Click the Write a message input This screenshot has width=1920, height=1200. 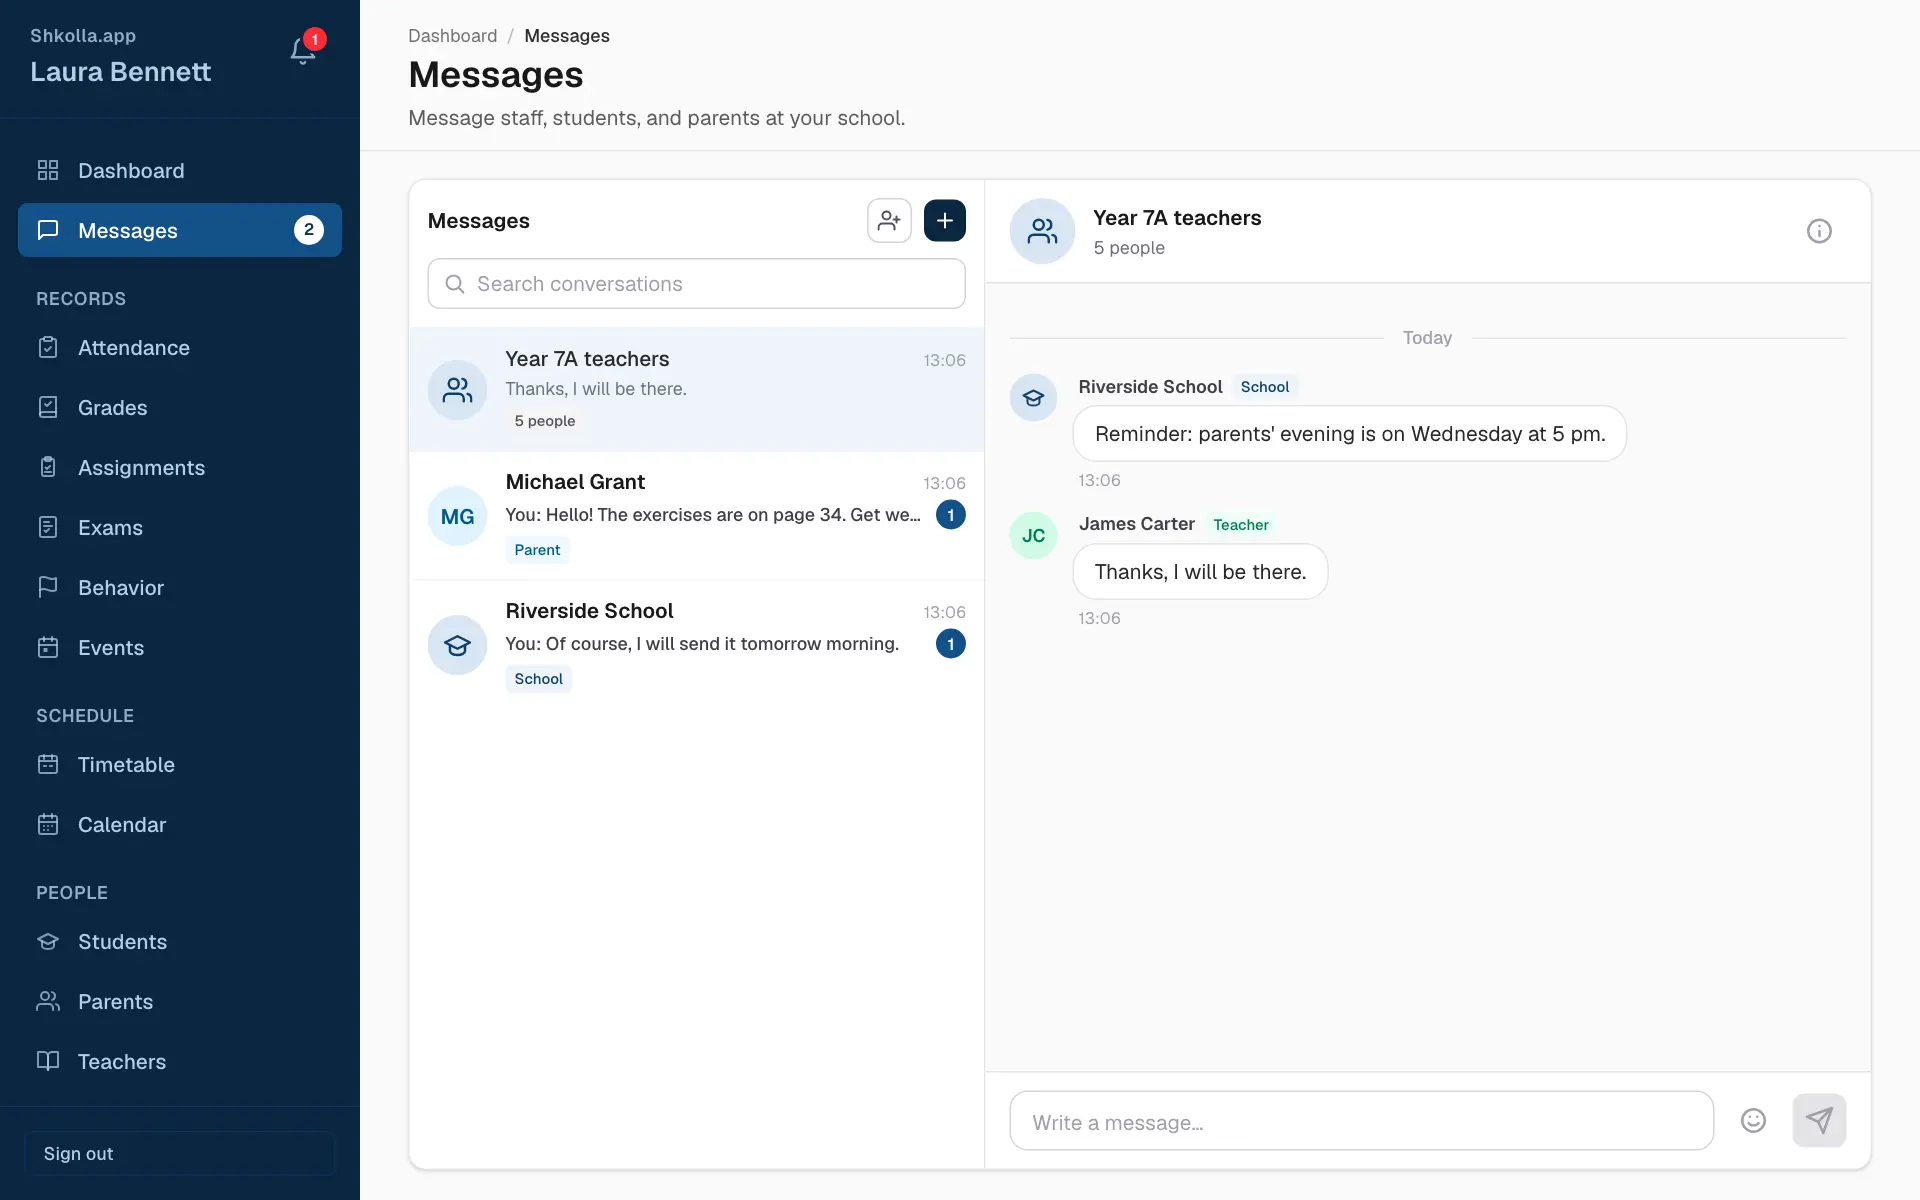(1362, 1121)
